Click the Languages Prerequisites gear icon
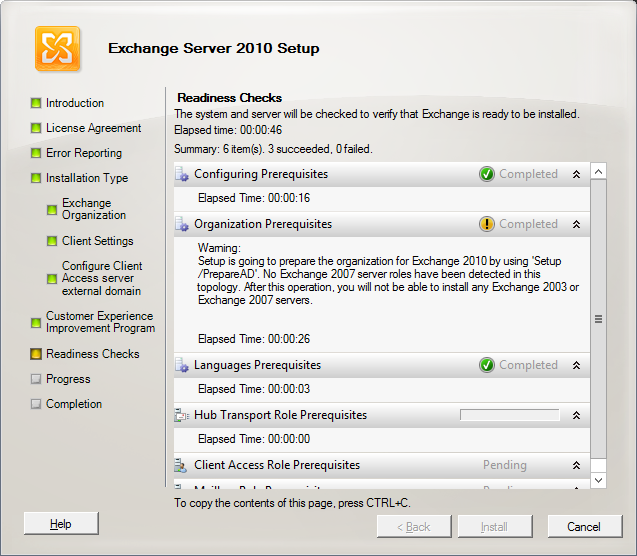637x556 pixels. point(182,365)
